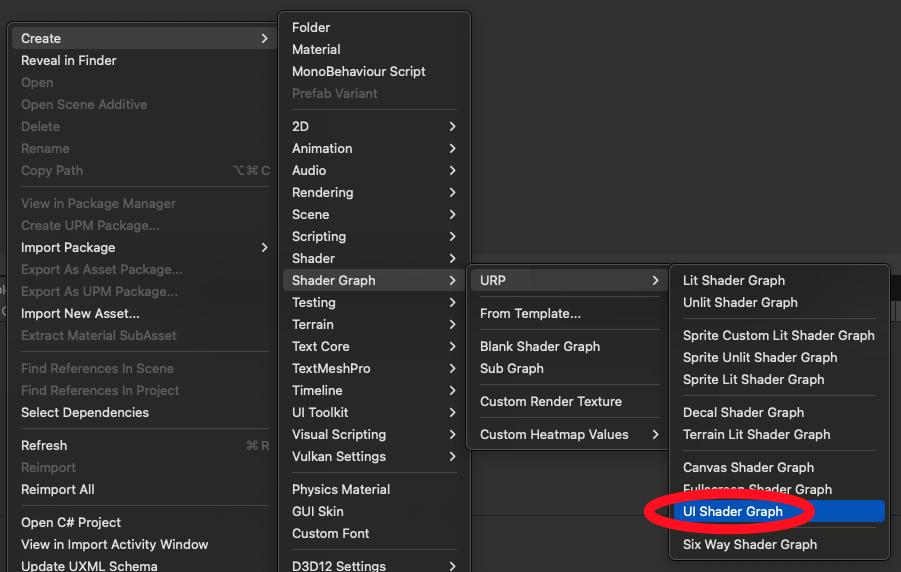The width and height of the screenshot is (901, 572).
Task: Expand the 2D submenu
Action: 374,126
